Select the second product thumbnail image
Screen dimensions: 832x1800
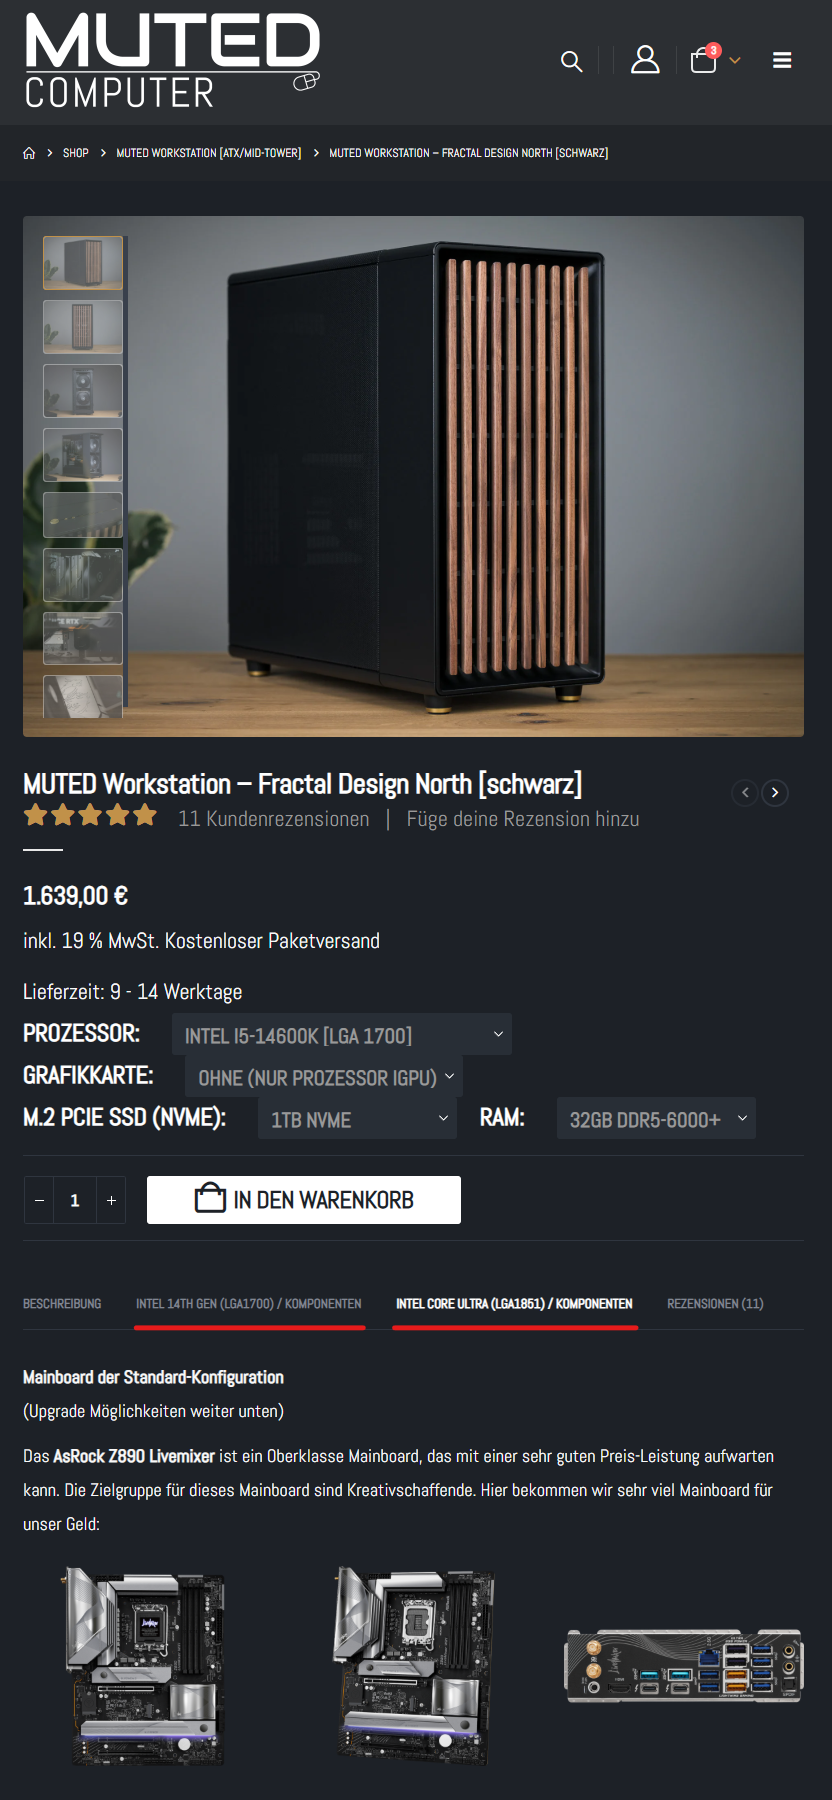pos(83,327)
